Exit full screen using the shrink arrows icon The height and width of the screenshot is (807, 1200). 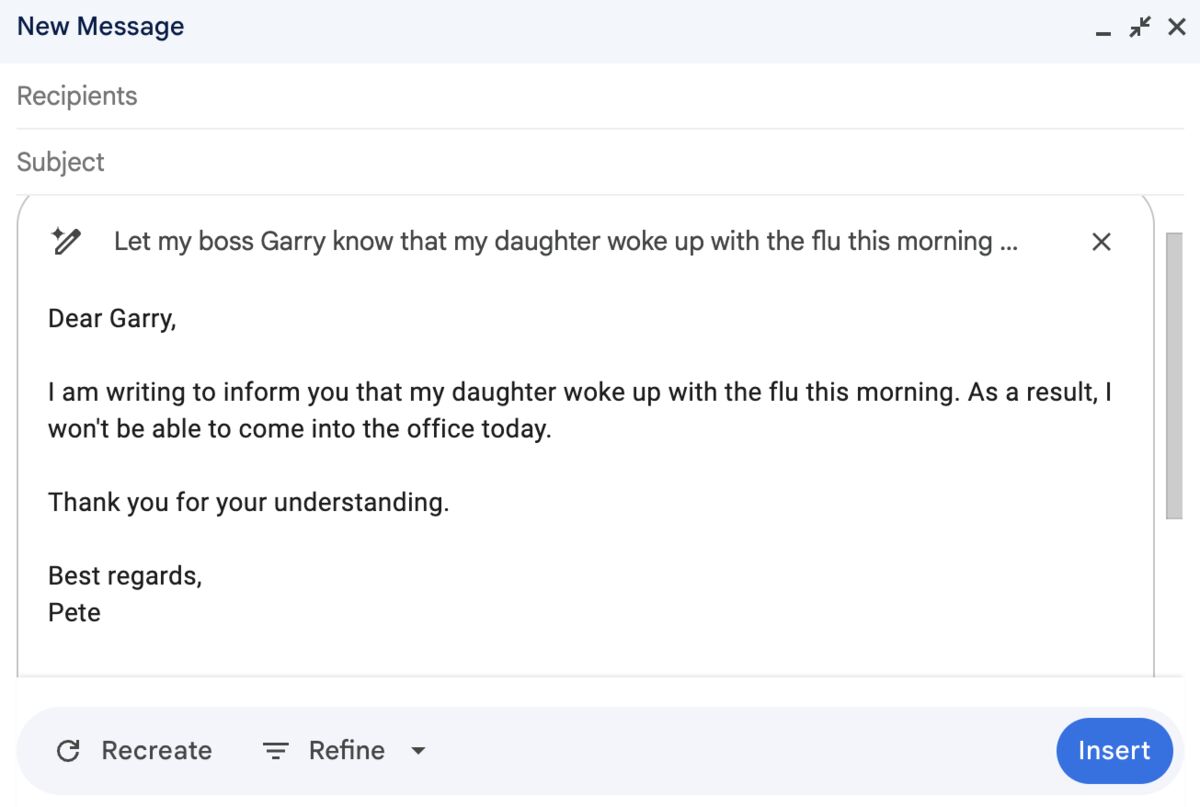1139,27
